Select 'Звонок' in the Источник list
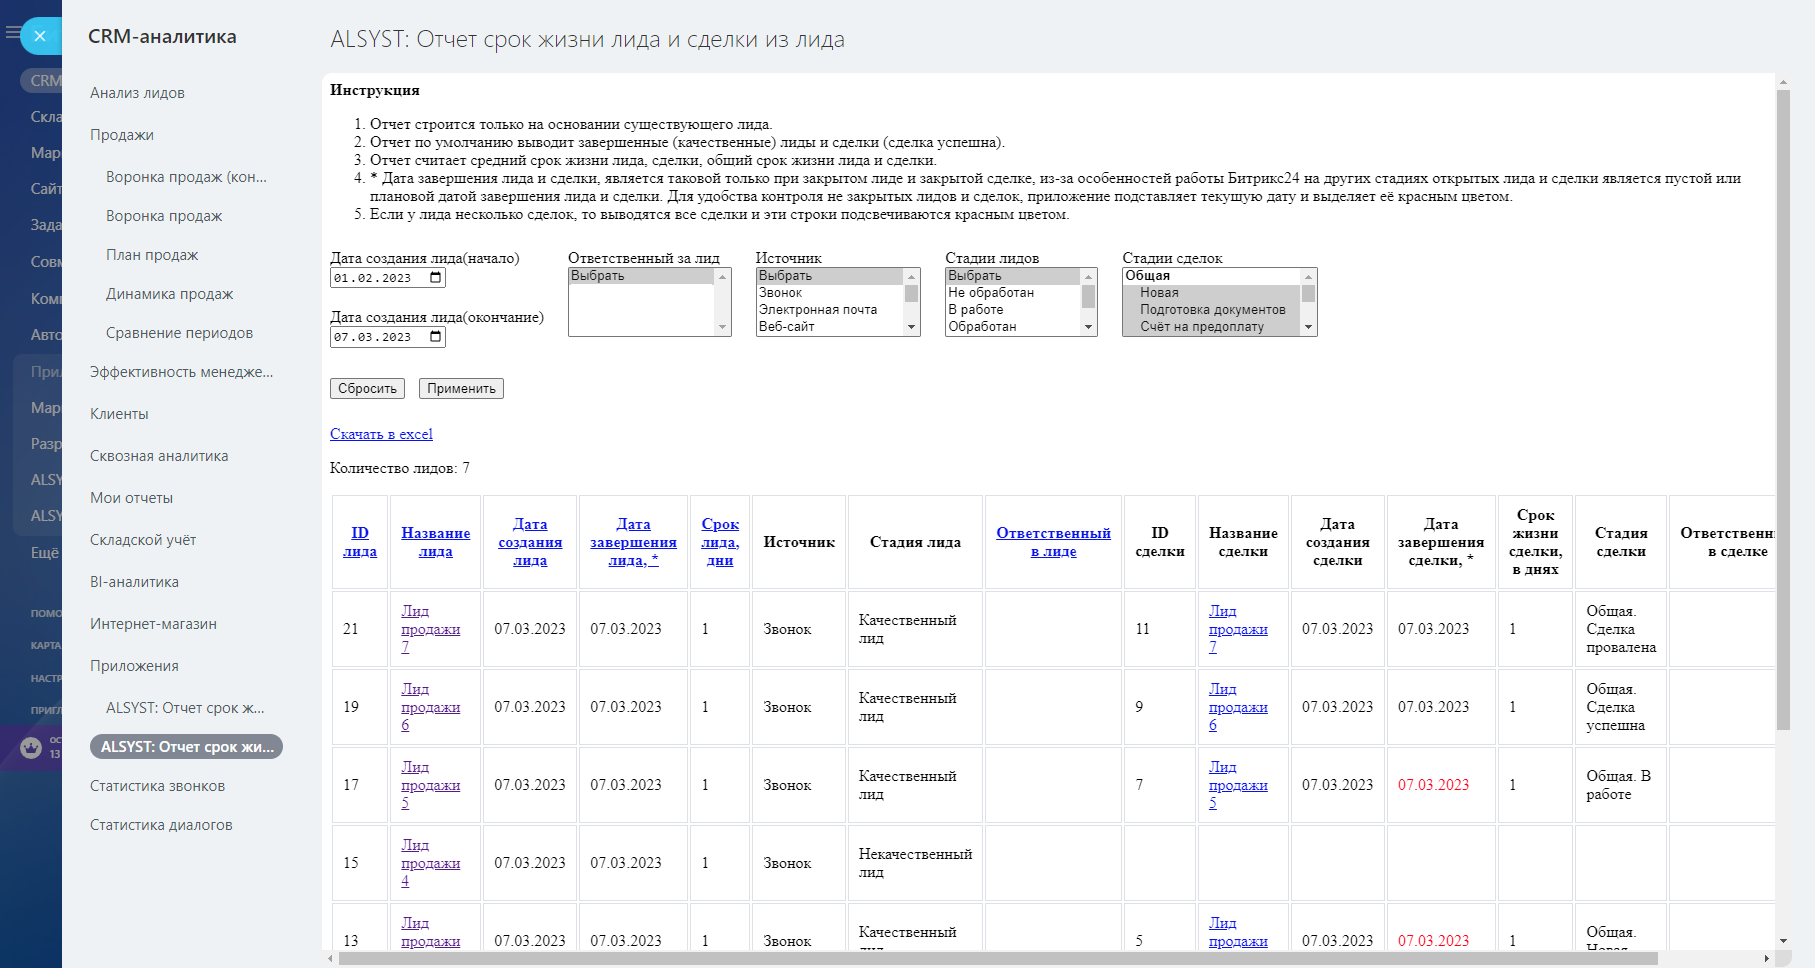 tap(781, 293)
